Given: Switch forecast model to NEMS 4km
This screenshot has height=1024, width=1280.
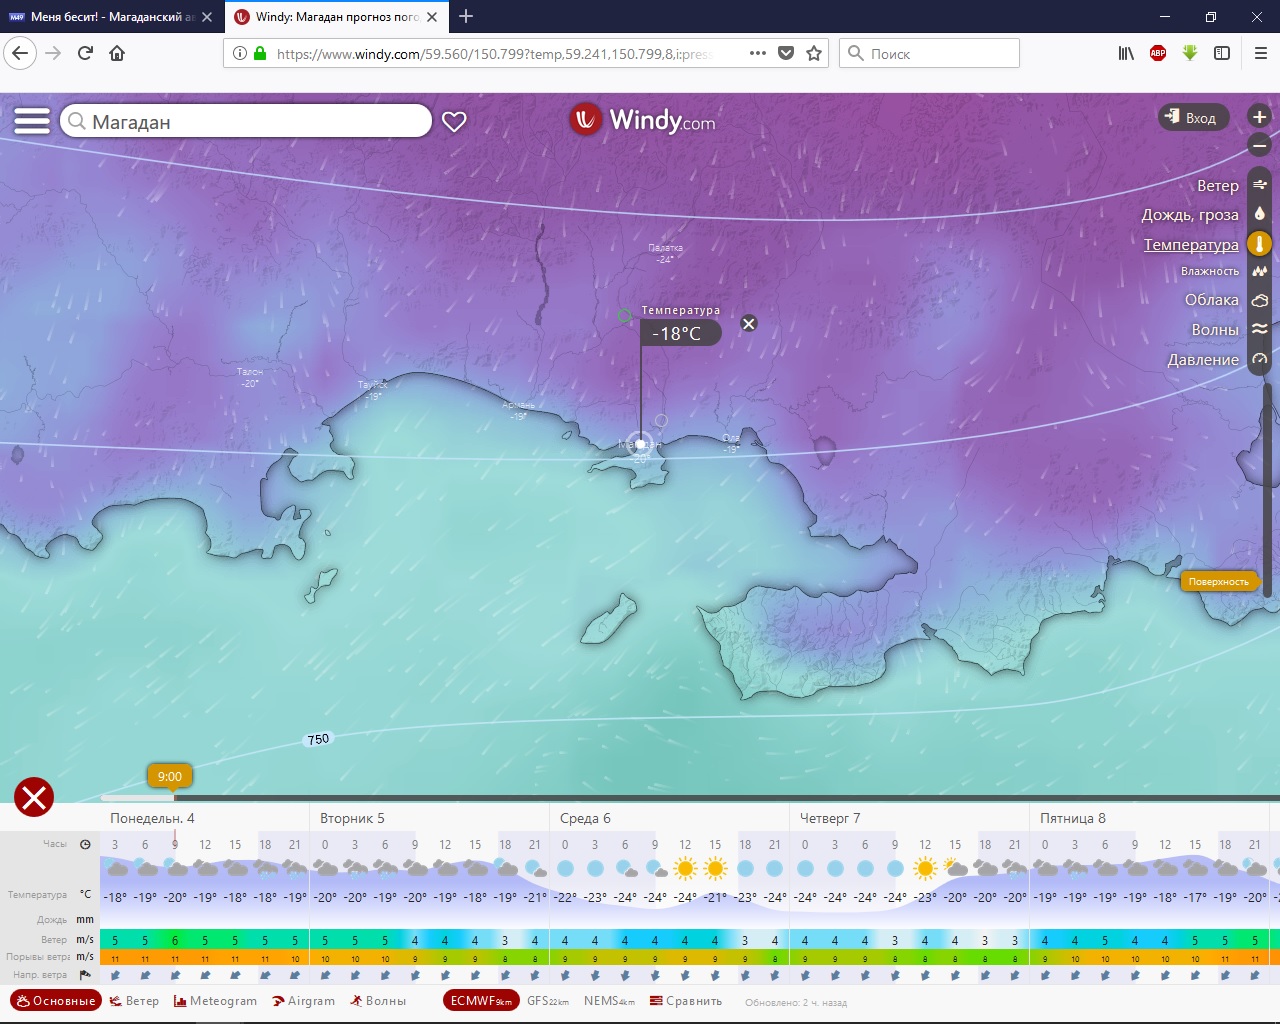Looking at the screenshot, I should [x=609, y=1001].
